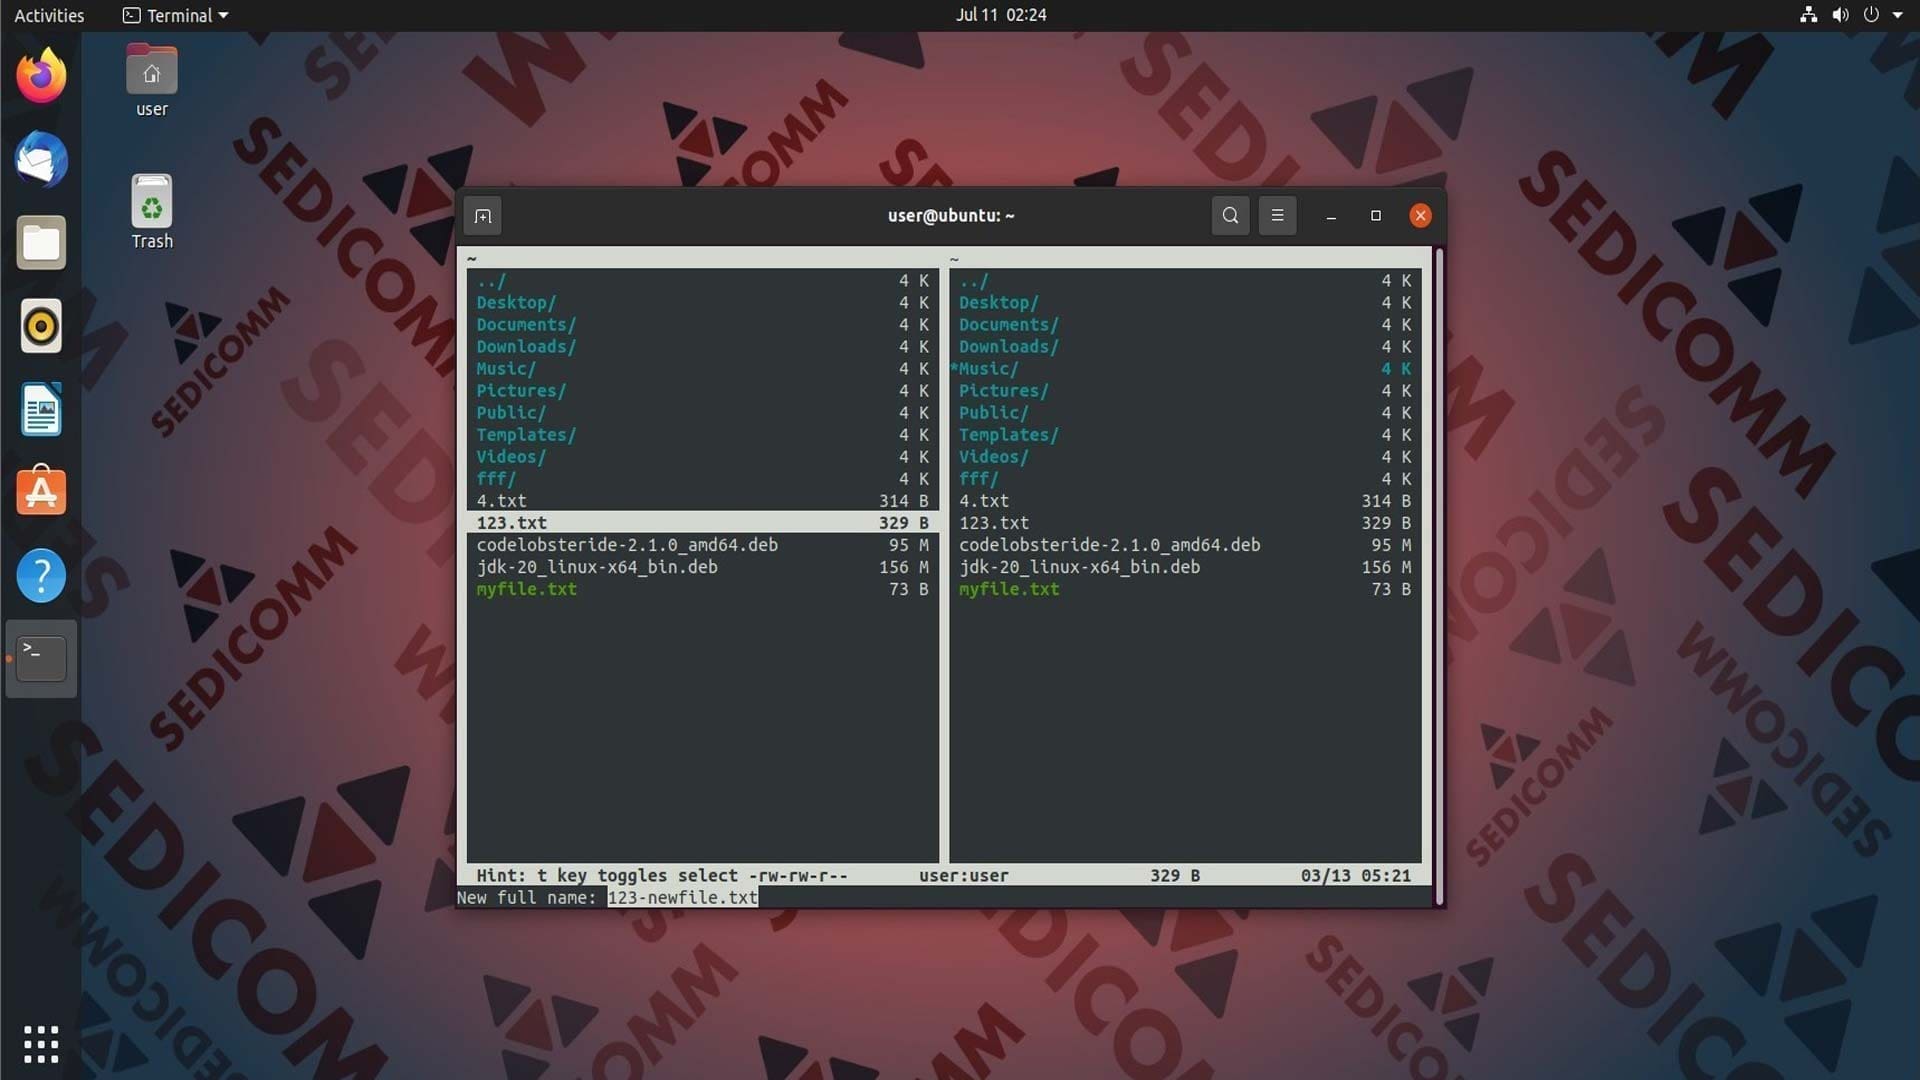Launch Thunderbird mail from the dock

41,160
